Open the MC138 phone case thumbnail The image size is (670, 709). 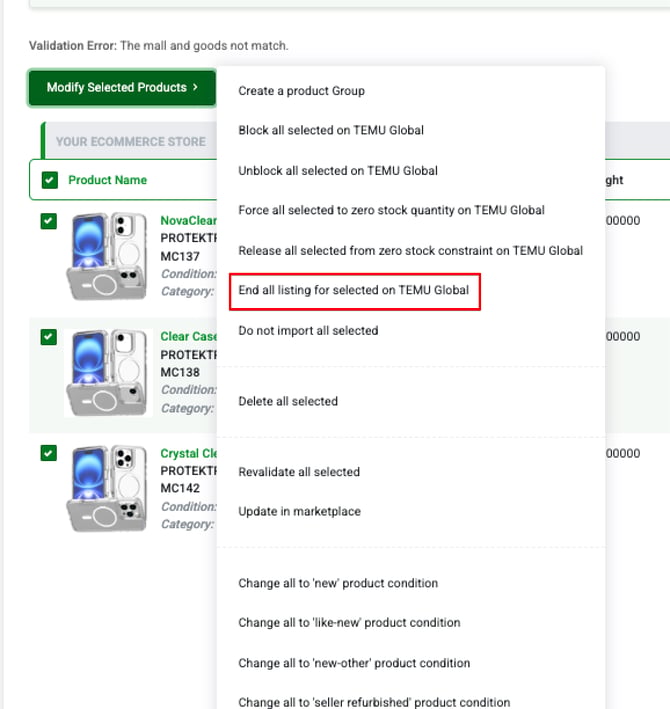click(x=107, y=373)
